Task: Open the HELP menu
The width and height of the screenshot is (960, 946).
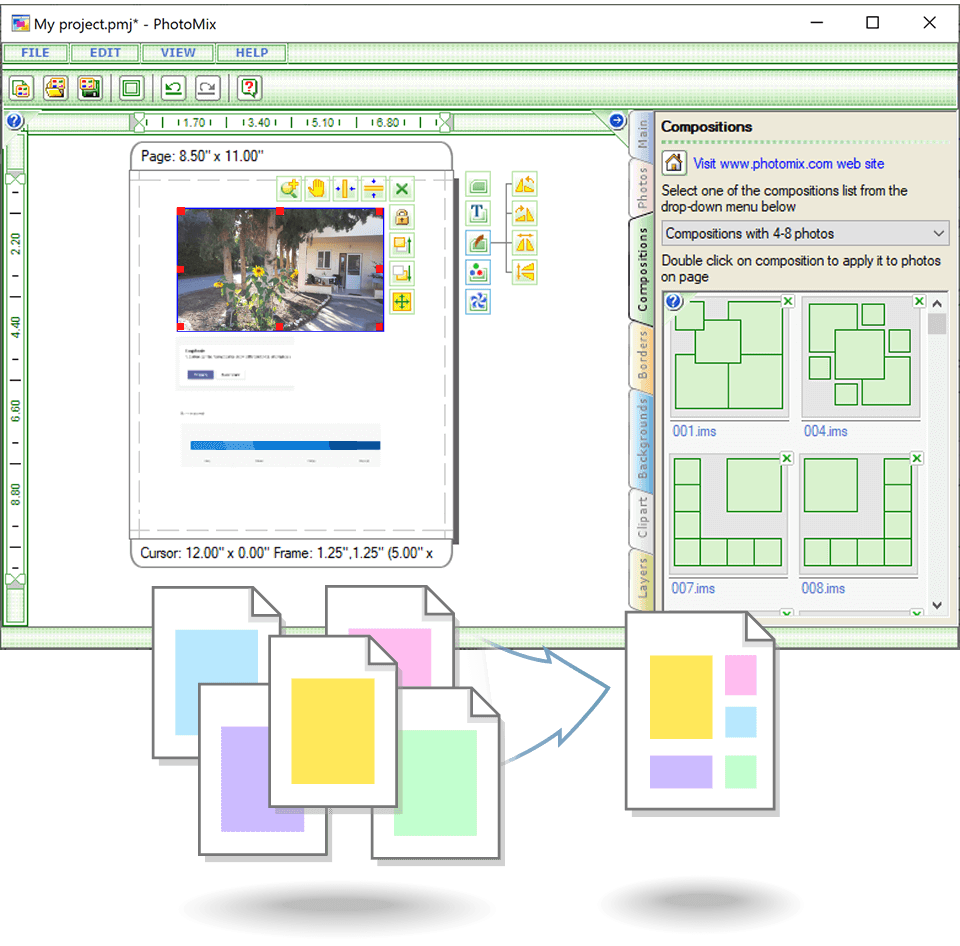Action: point(252,53)
